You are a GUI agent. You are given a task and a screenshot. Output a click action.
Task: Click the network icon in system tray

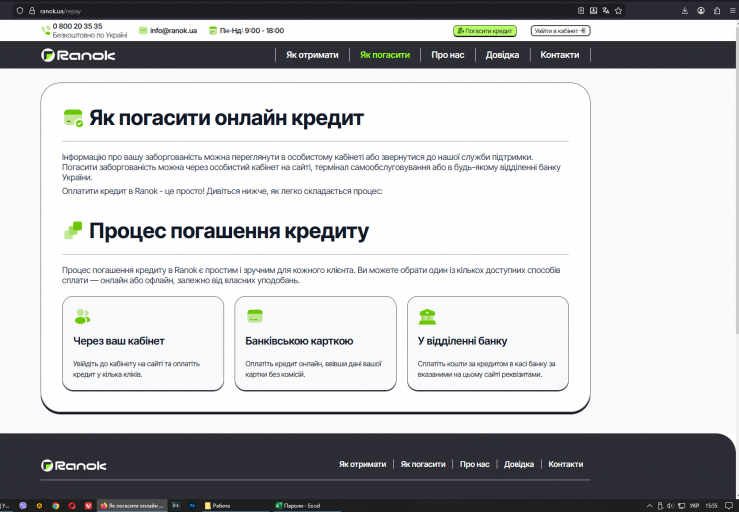(x=682, y=506)
